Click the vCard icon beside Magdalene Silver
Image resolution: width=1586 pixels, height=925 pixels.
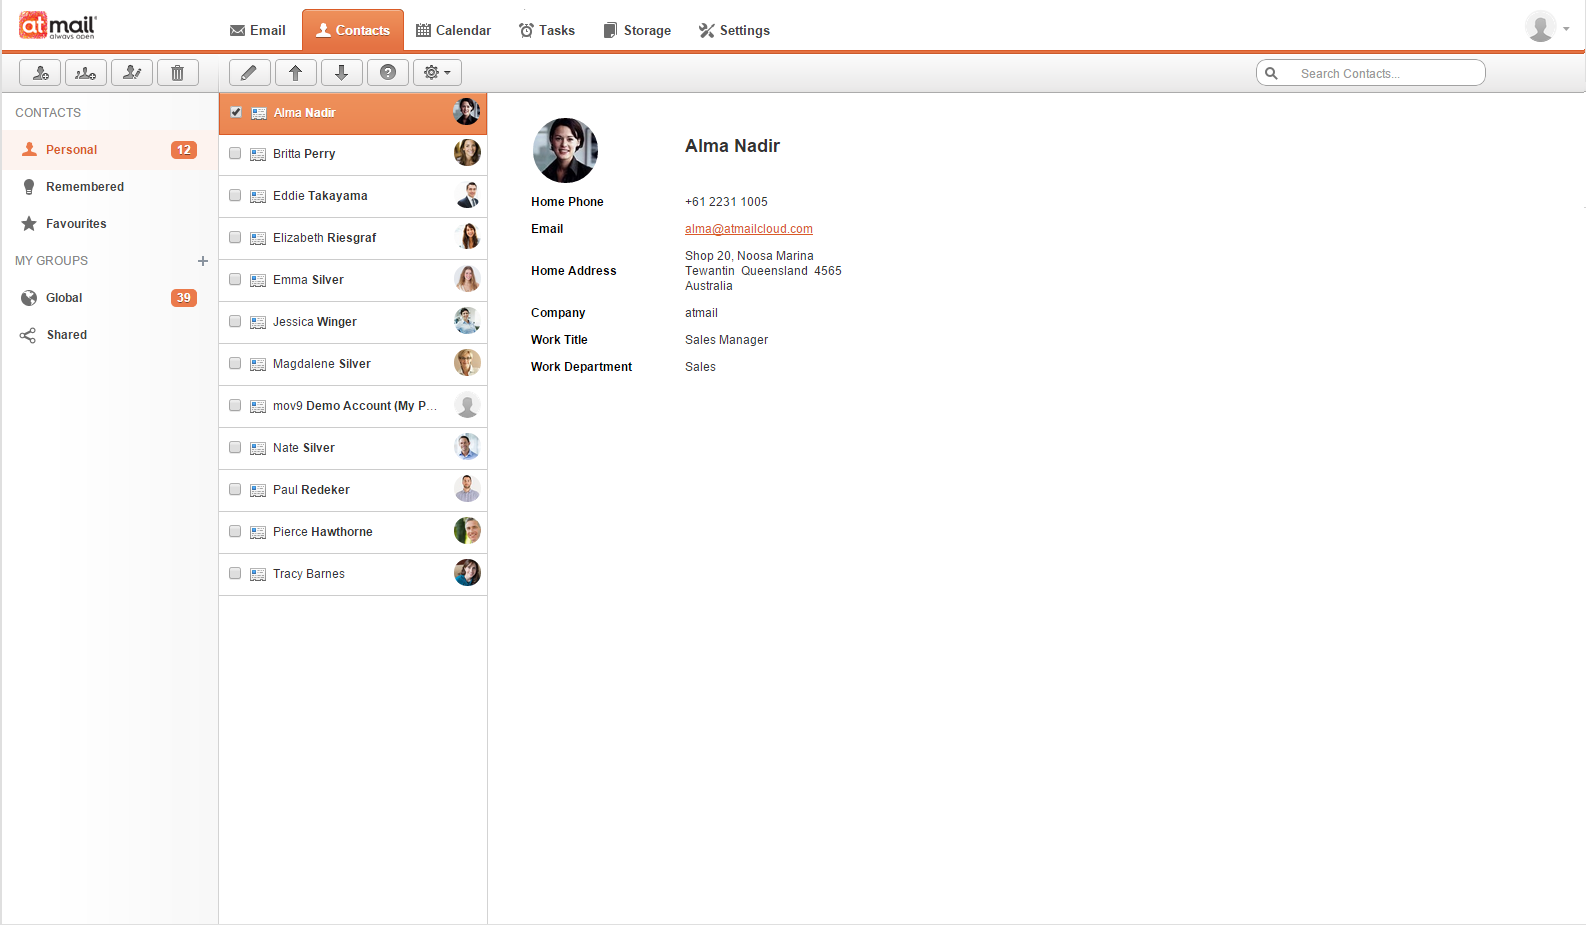pyautogui.click(x=258, y=364)
